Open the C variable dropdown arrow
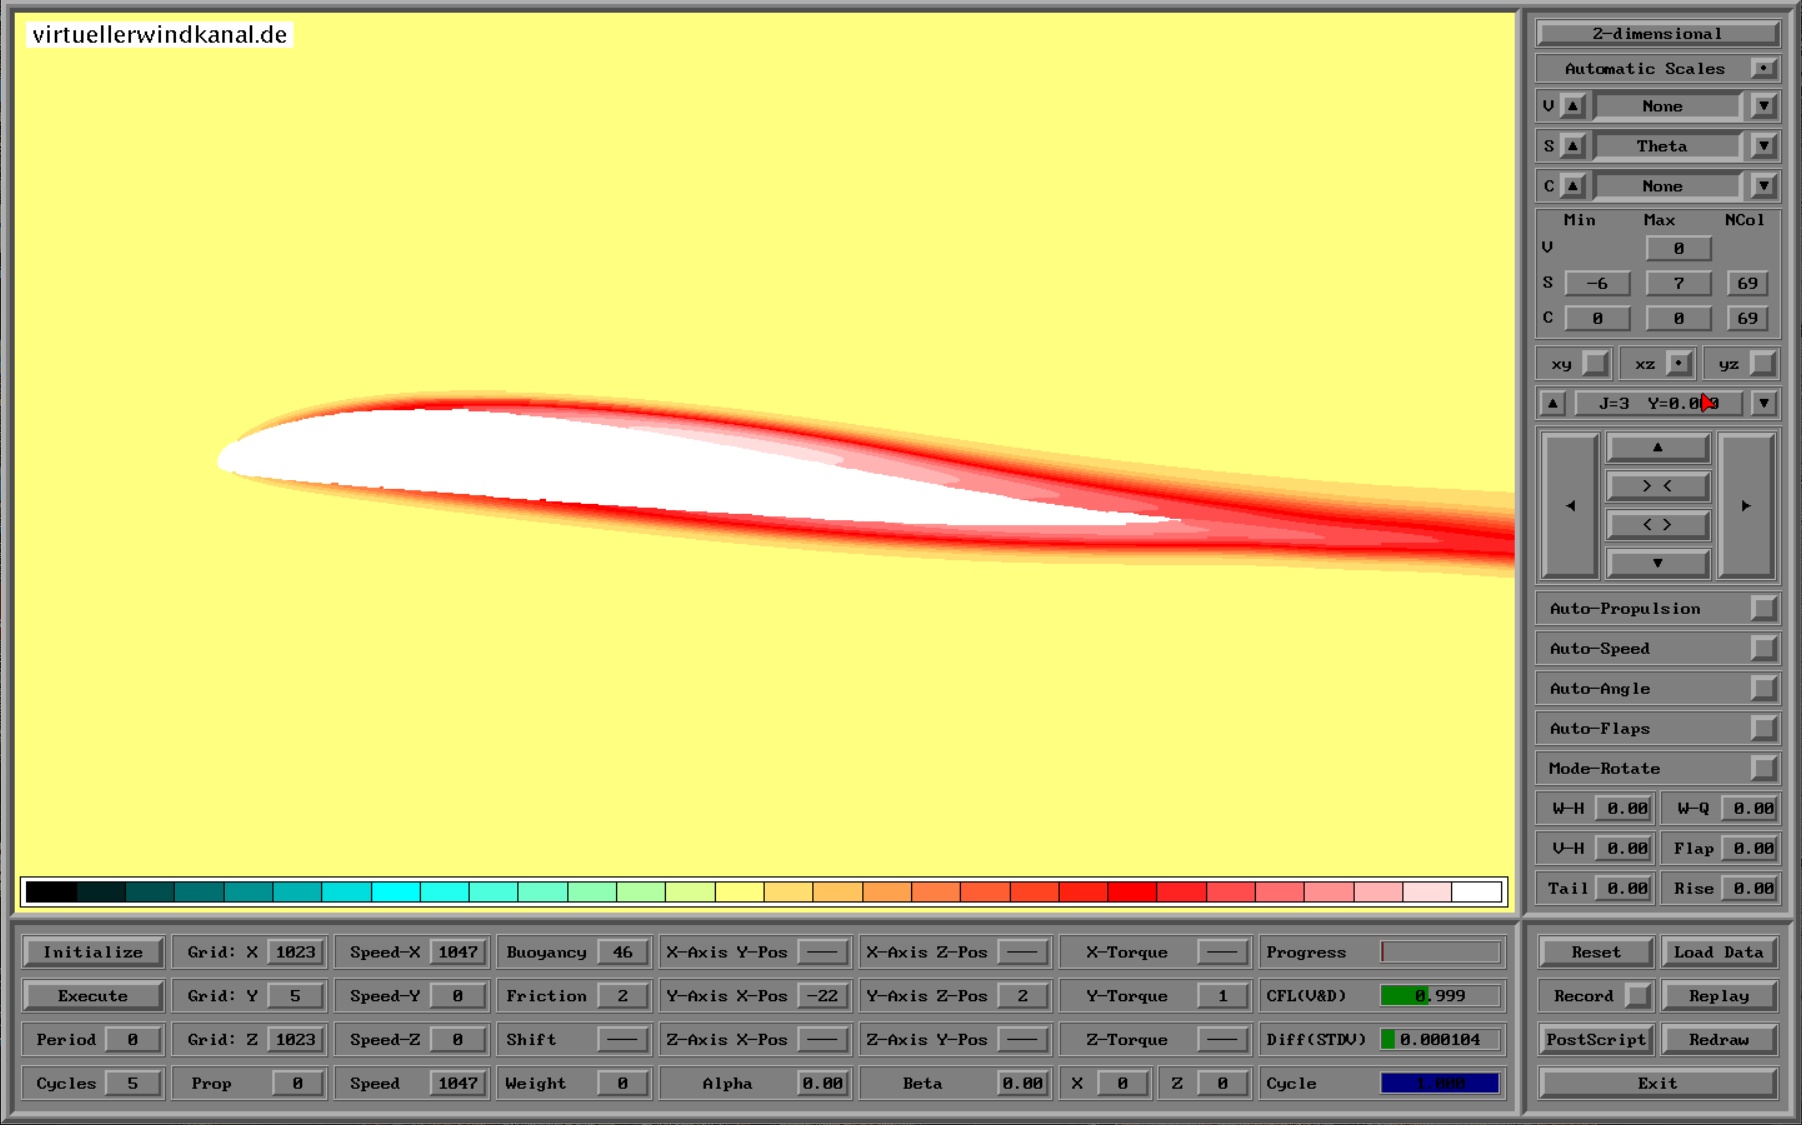 pyautogui.click(x=1763, y=186)
